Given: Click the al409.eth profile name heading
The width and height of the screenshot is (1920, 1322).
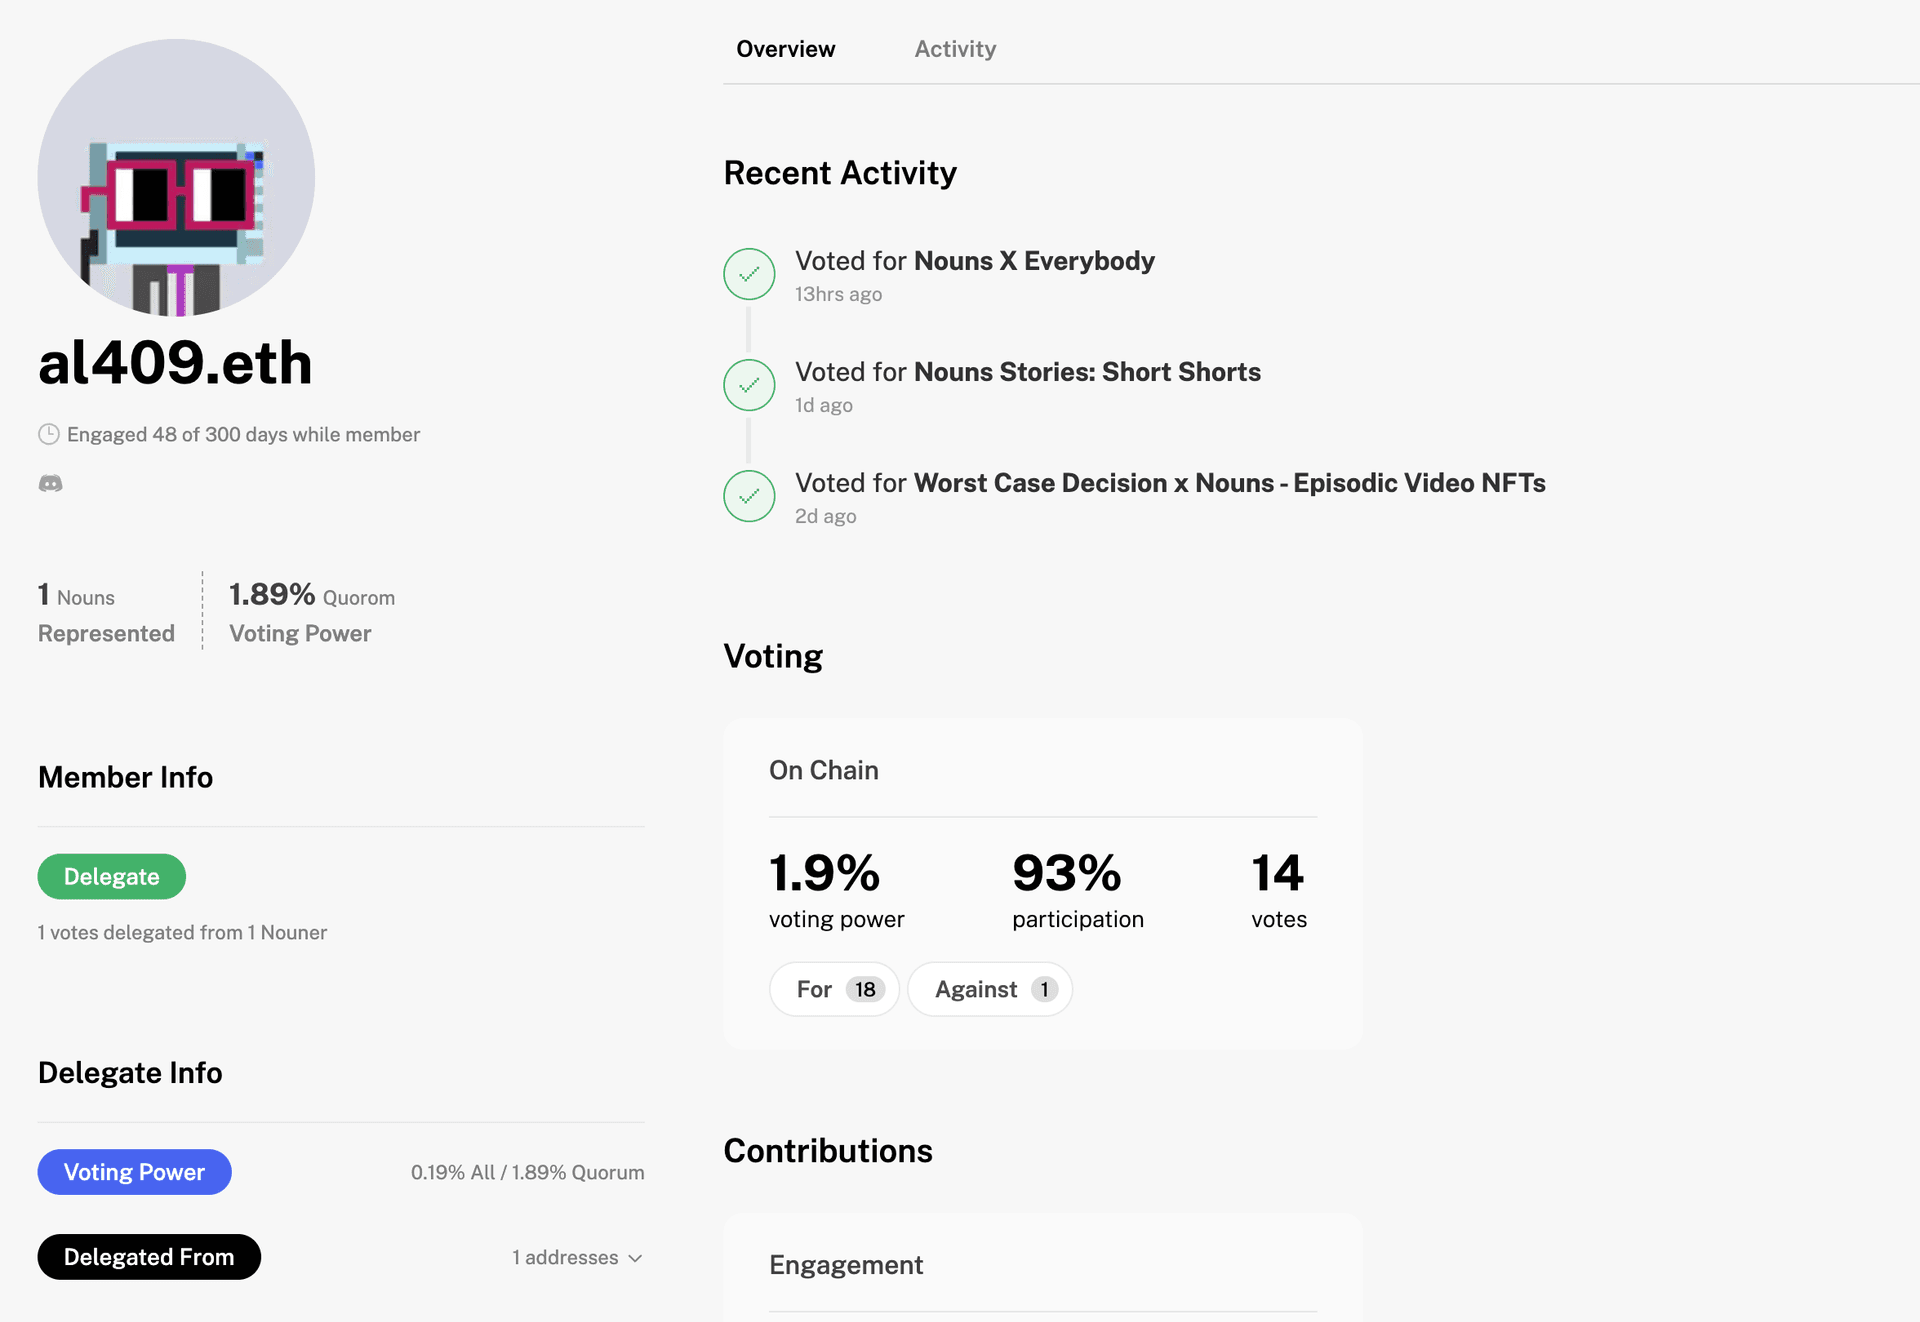Looking at the screenshot, I should [176, 362].
